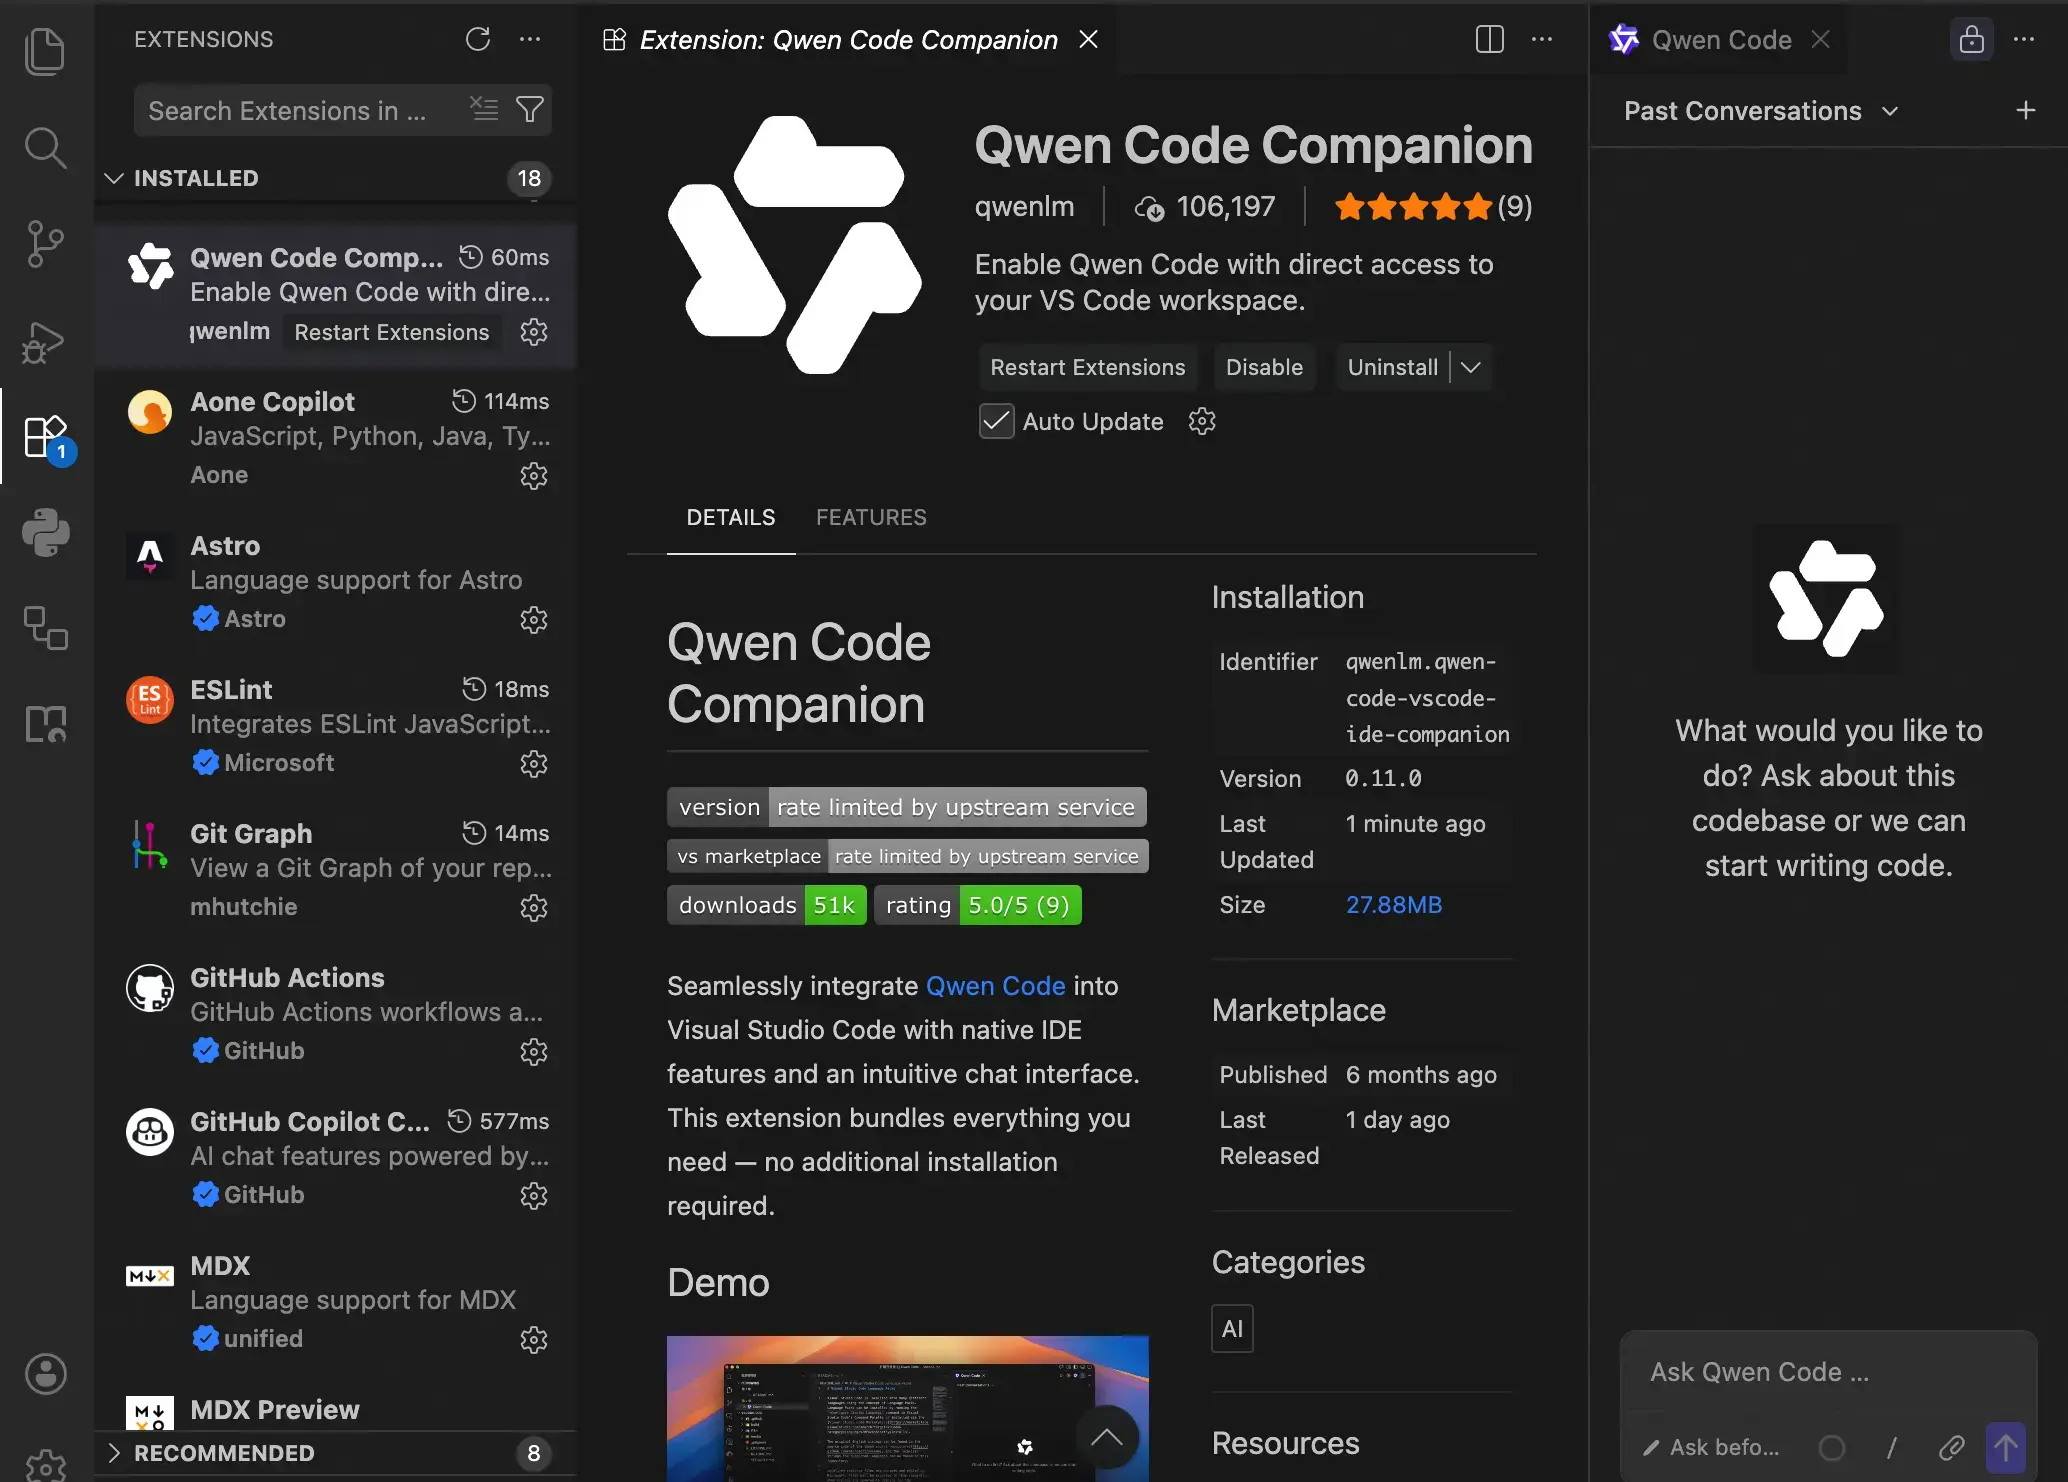Click the 'qwenlm.qwen-code-vscode-ide-companion' identifier
Viewport: 2068px width, 1482px height.
[1427, 698]
